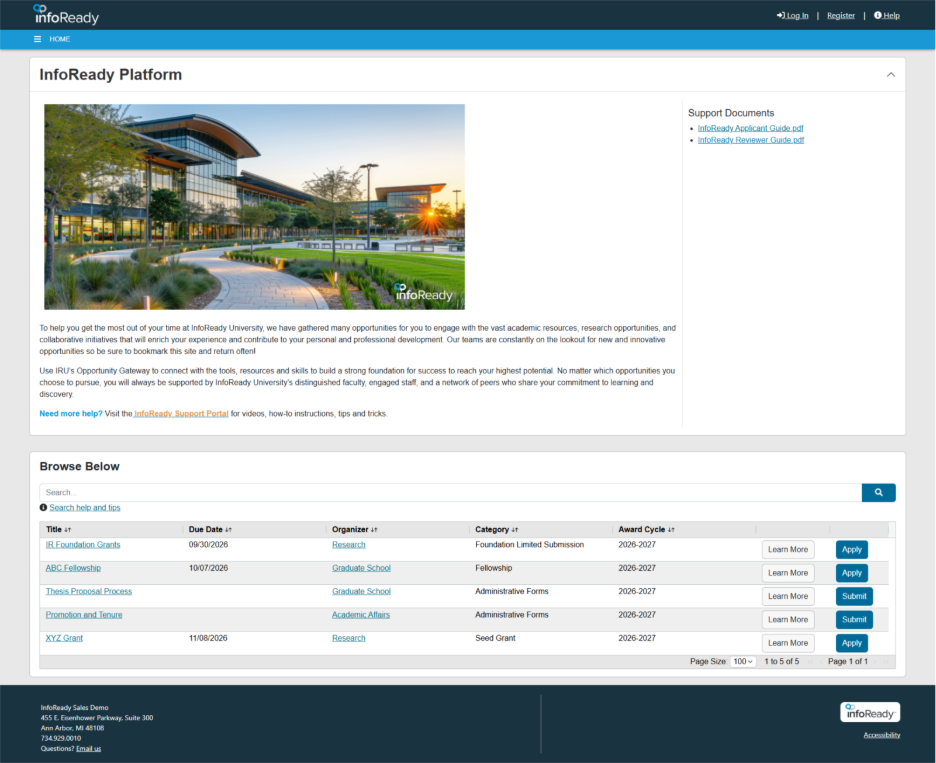Open the navigation hamburger menu
Viewport: 936px width, 763px height.
(x=36, y=38)
